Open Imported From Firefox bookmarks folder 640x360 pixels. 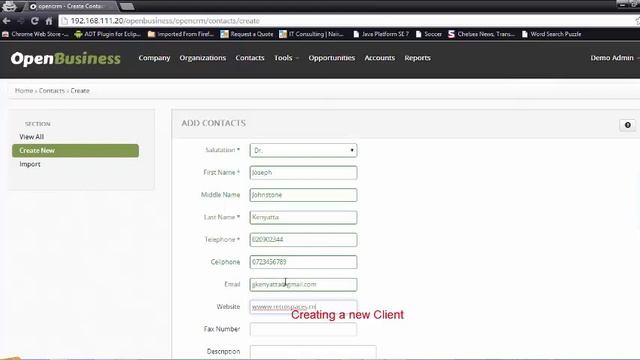(x=180, y=34)
